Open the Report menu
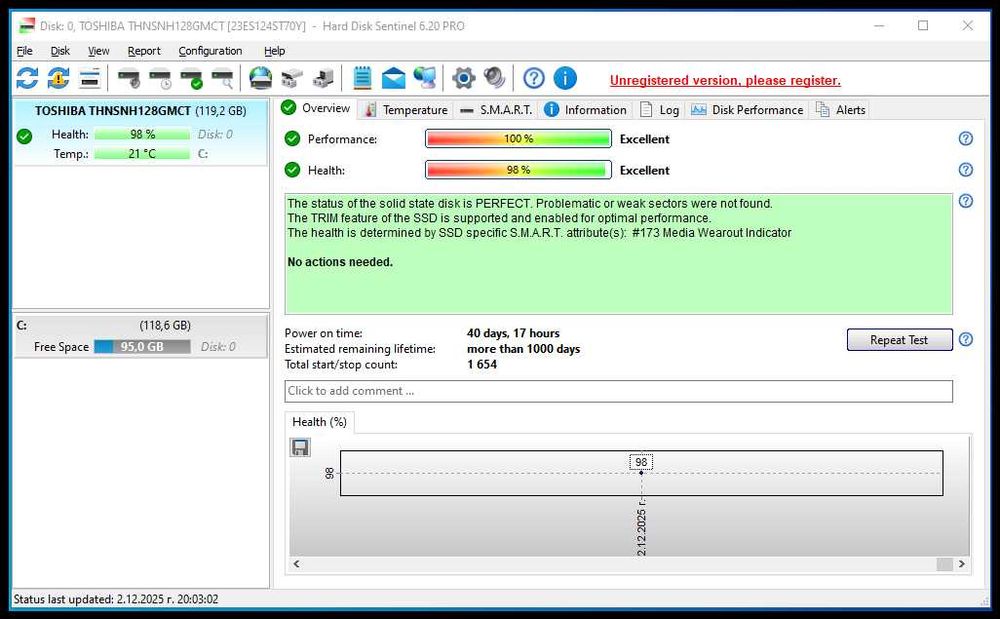1000x619 pixels. pyautogui.click(x=144, y=51)
